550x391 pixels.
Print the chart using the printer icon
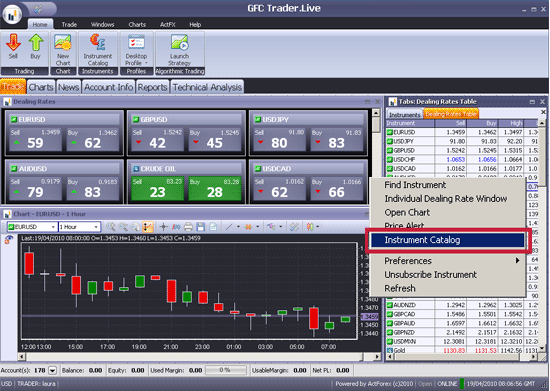[x=188, y=227]
